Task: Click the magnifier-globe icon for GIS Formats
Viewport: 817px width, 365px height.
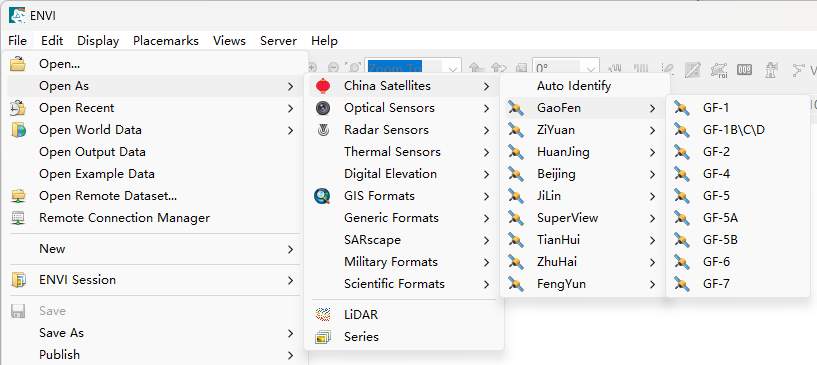Action: [x=323, y=196]
